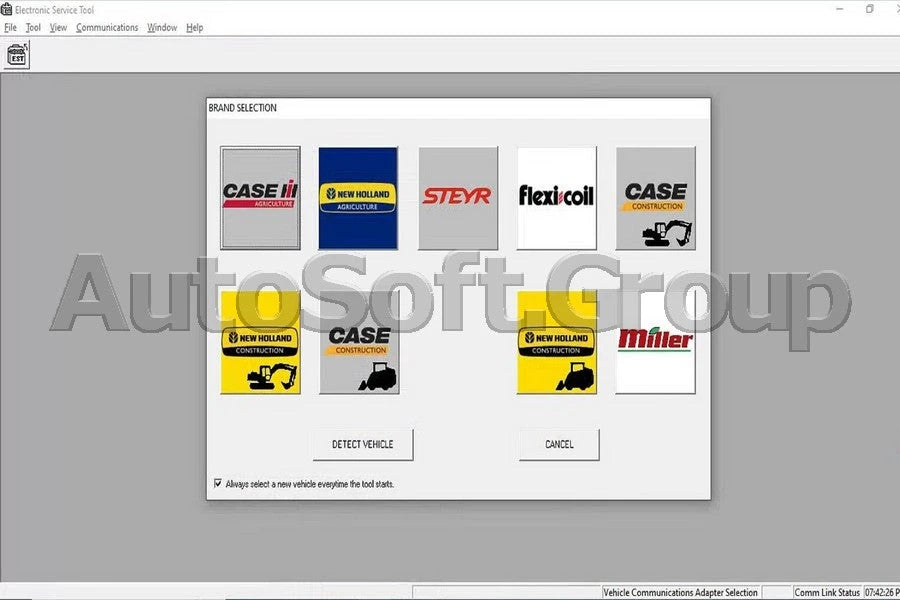The image size is (900, 600).
Task: Select New Holland Construction excavator tile
Action: click(x=260, y=343)
